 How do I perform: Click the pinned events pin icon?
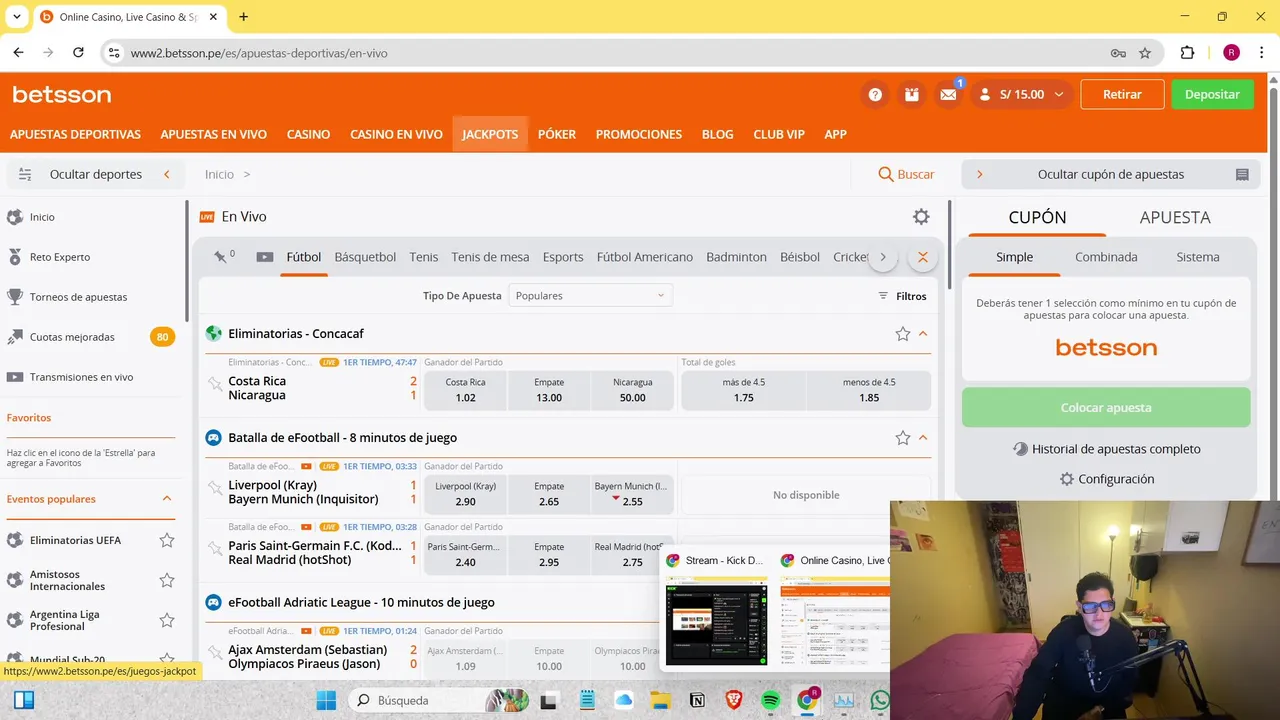pyautogui.click(x=220, y=257)
